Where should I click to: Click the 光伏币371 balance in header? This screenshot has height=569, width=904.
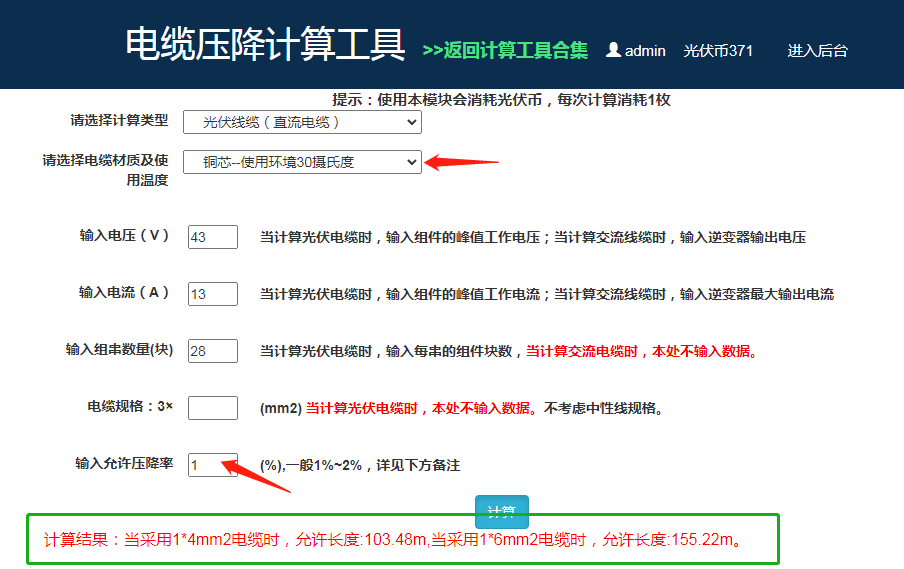pos(718,51)
